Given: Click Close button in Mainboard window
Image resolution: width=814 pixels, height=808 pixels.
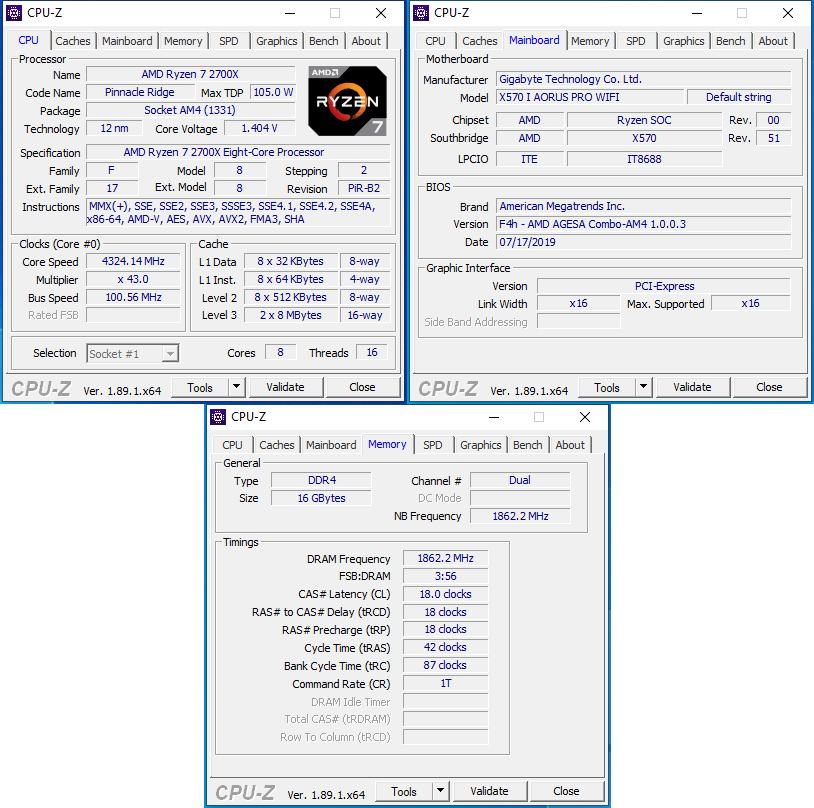Looking at the screenshot, I should click(769, 387).
